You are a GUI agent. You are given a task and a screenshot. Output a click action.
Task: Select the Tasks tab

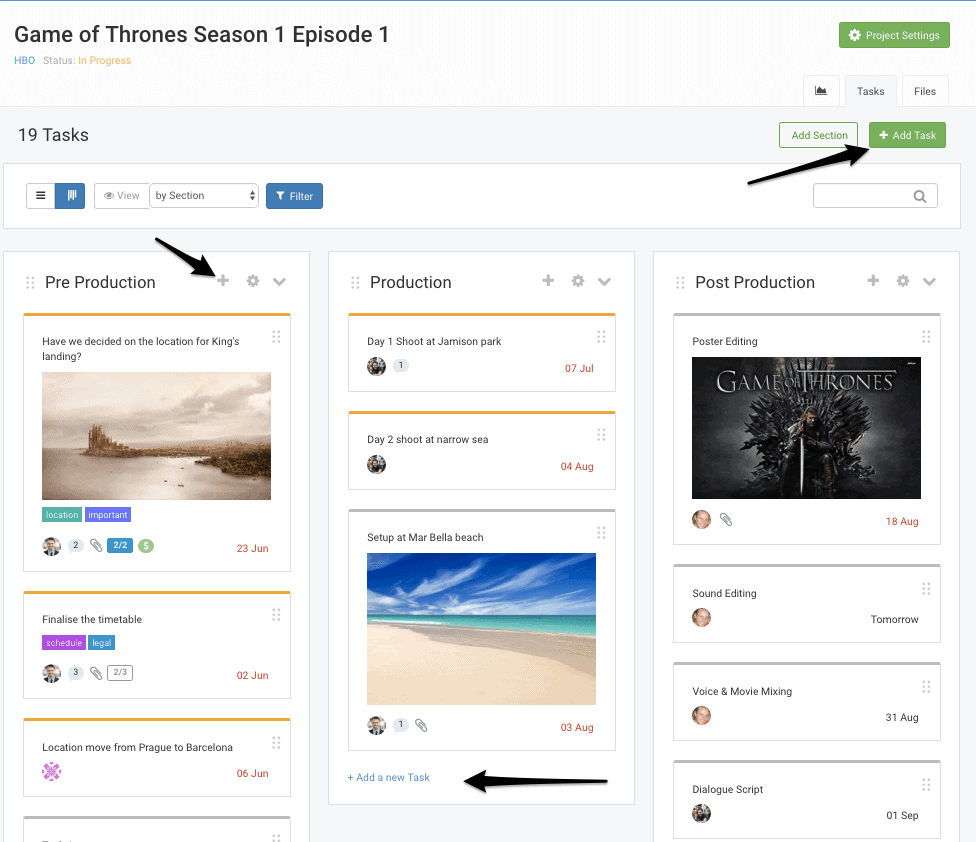point(870,90)
